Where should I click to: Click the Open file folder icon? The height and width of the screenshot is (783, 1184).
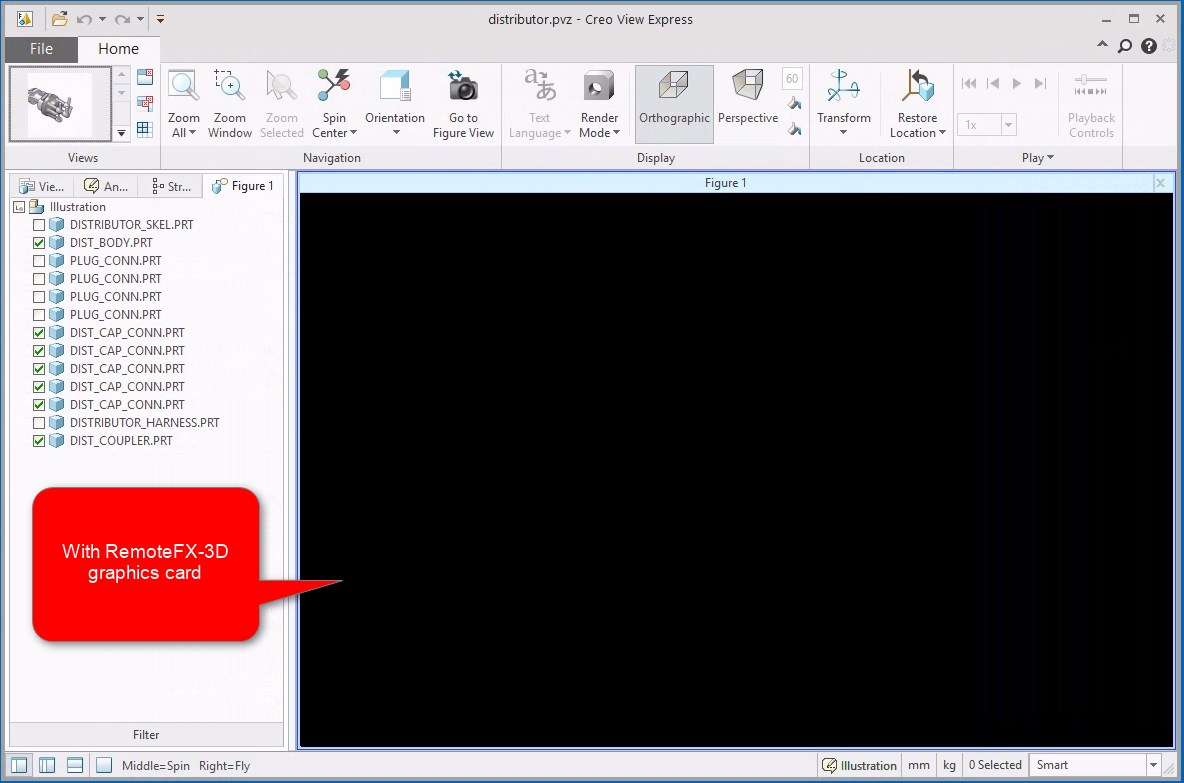click(x=60, y=19)
